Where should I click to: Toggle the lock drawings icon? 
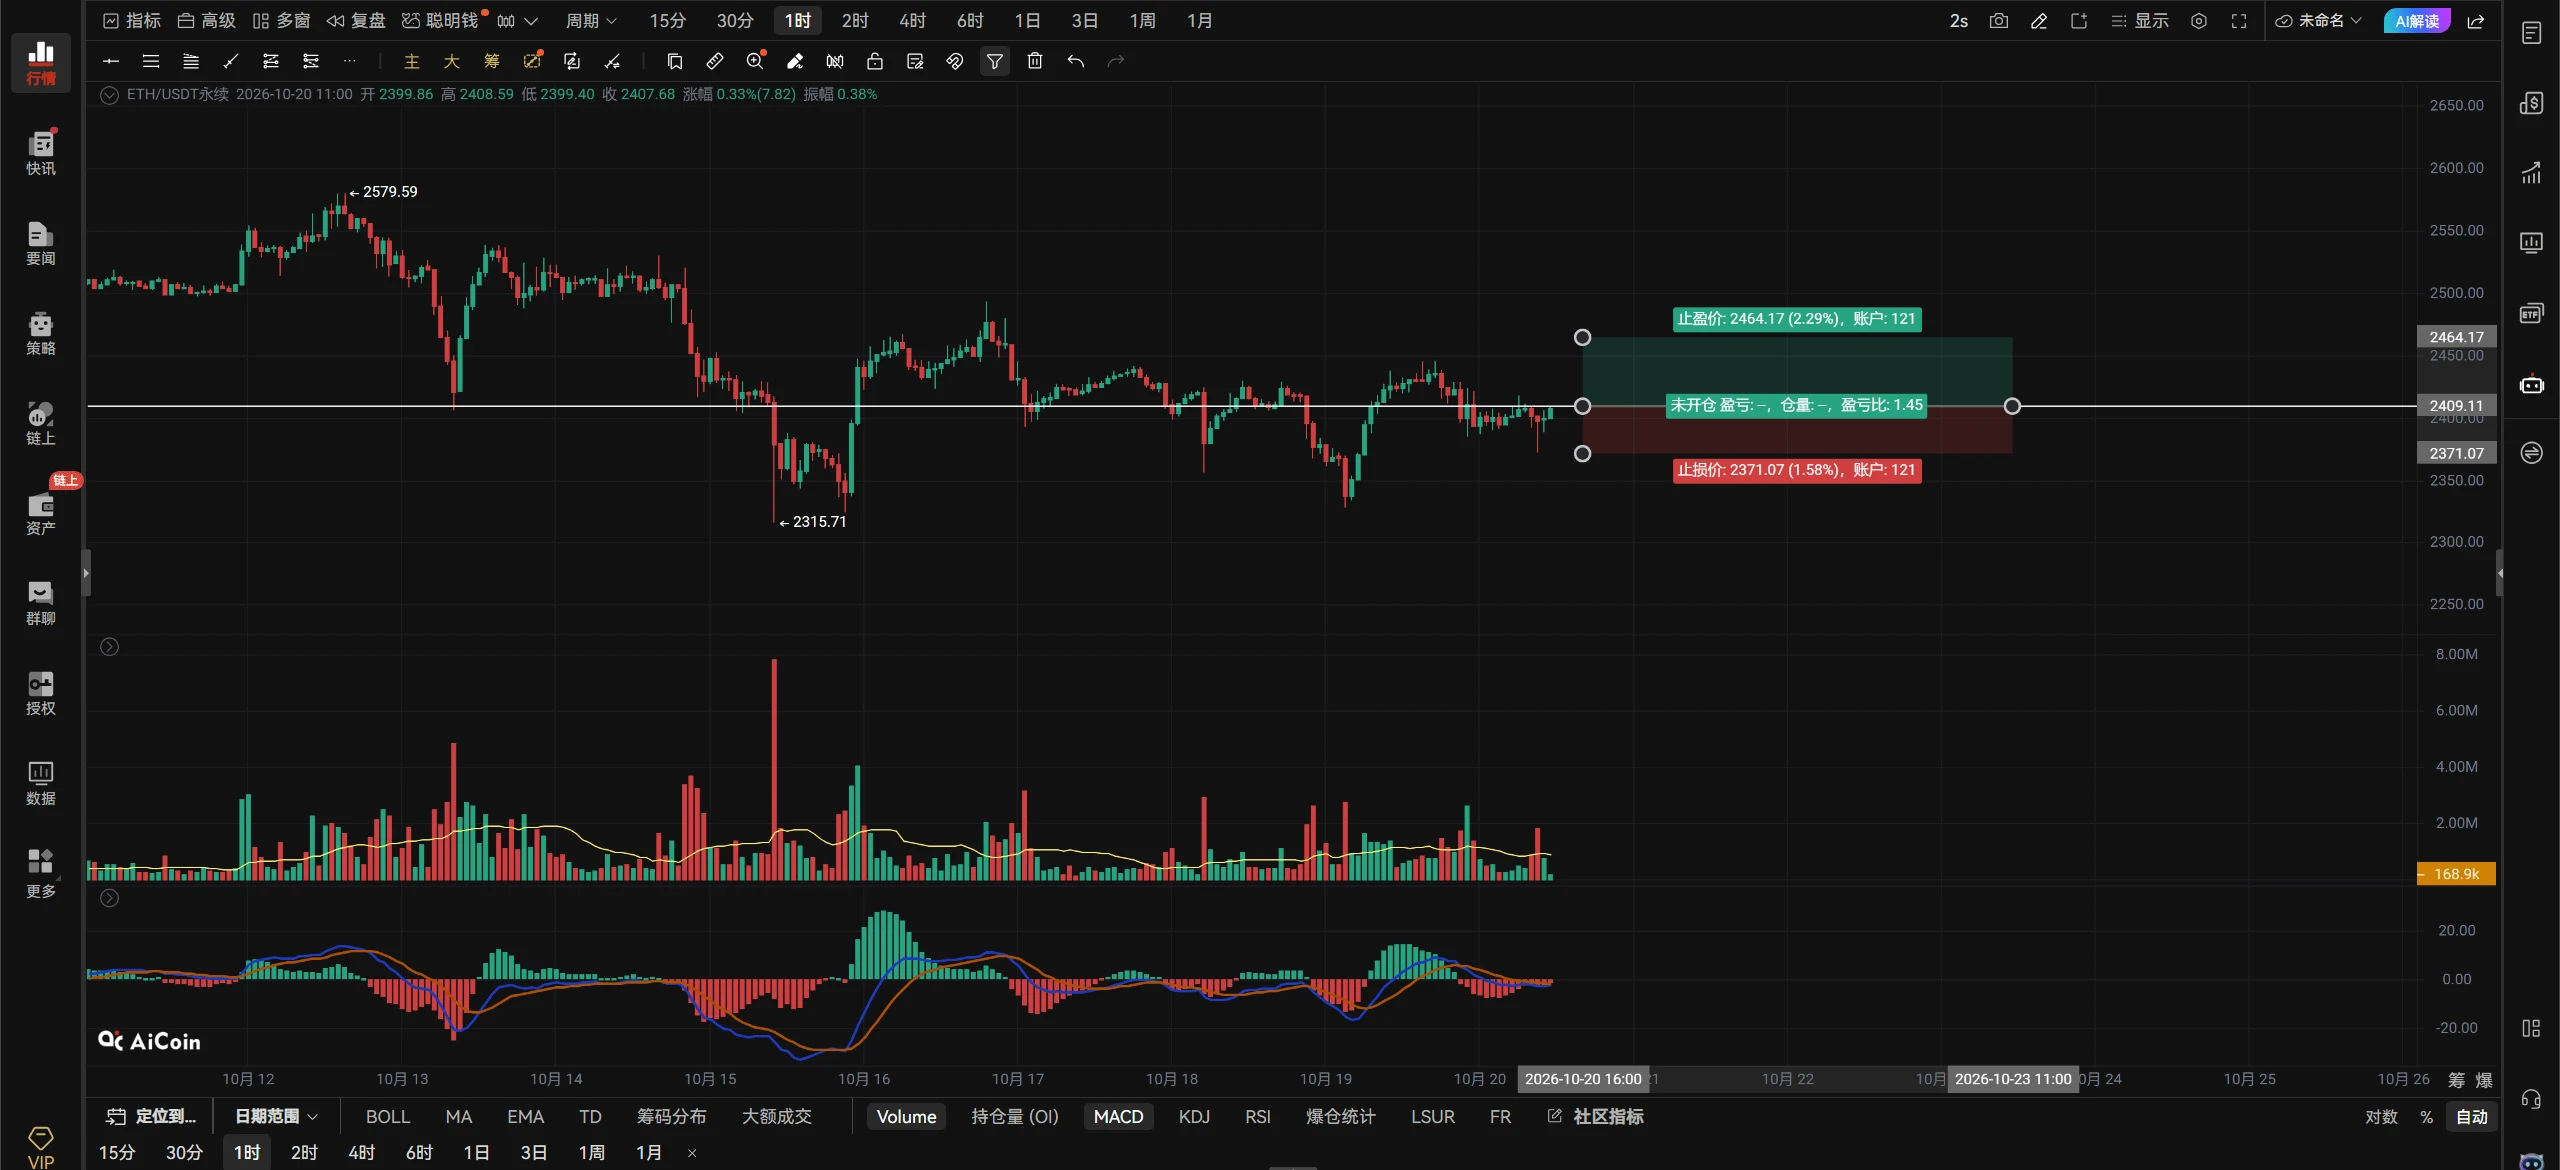(875, 62)
